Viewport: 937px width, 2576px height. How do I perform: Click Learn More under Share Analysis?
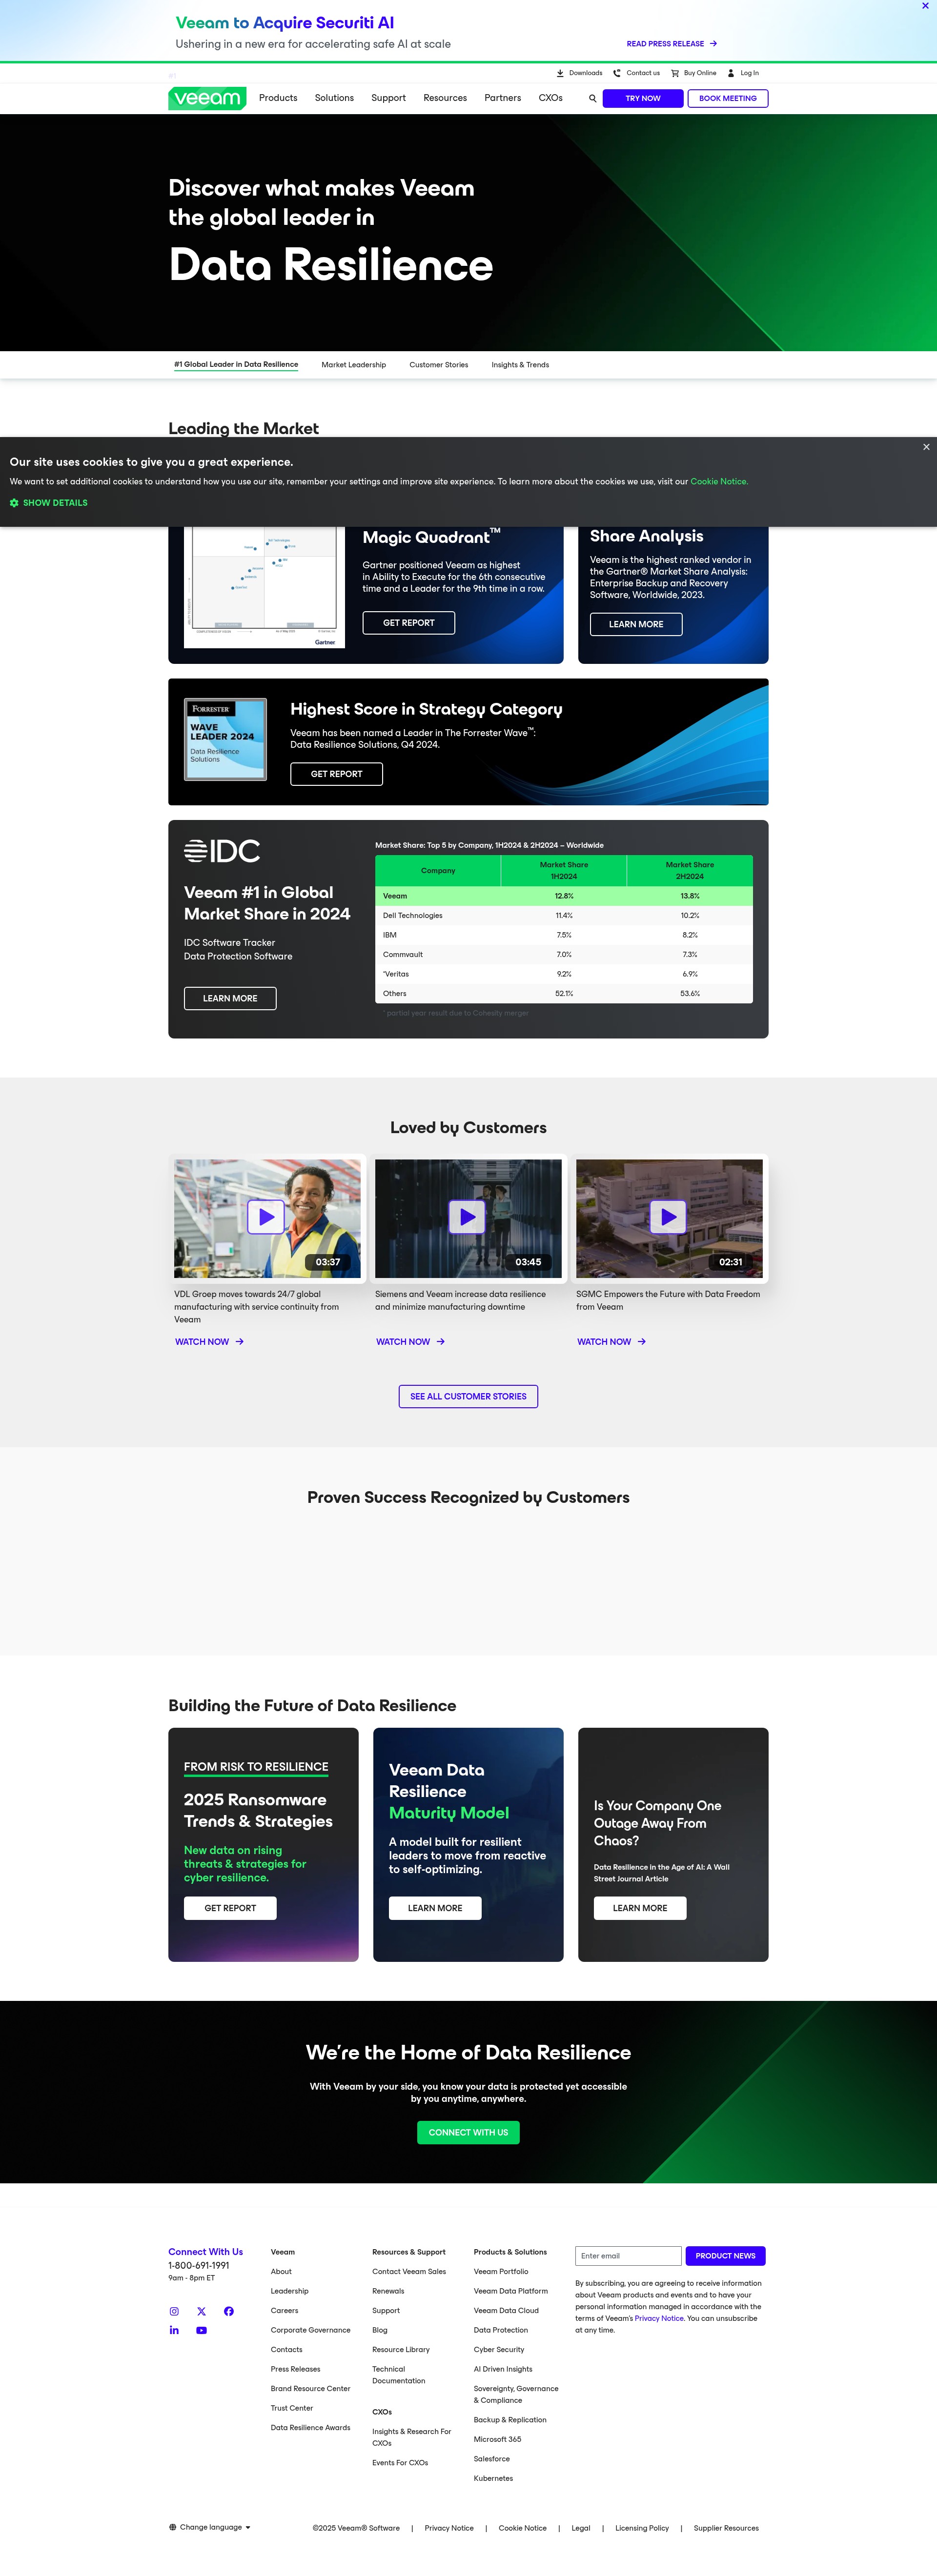click(636, 624)
